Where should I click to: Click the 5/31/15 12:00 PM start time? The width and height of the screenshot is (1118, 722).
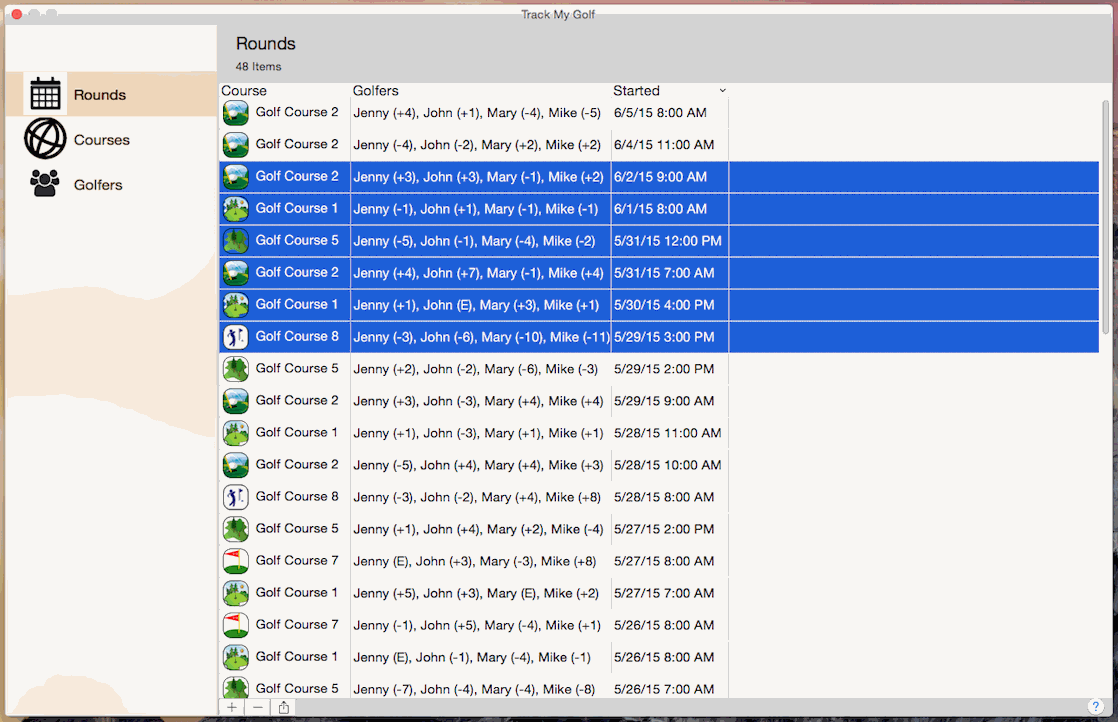tap(667, 241)
